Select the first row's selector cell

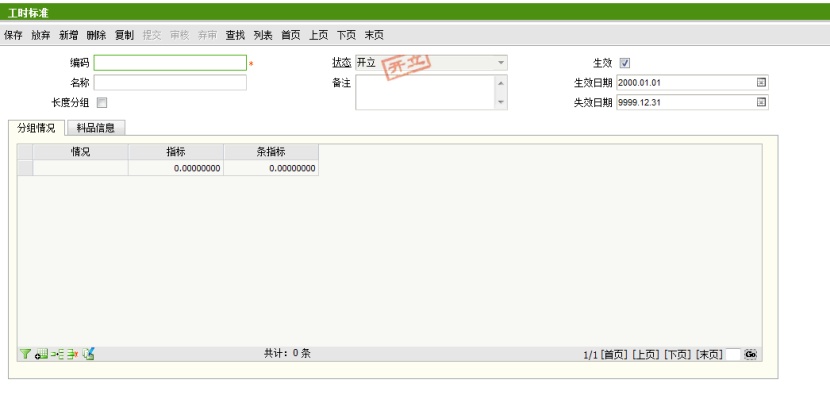point(25,168)
